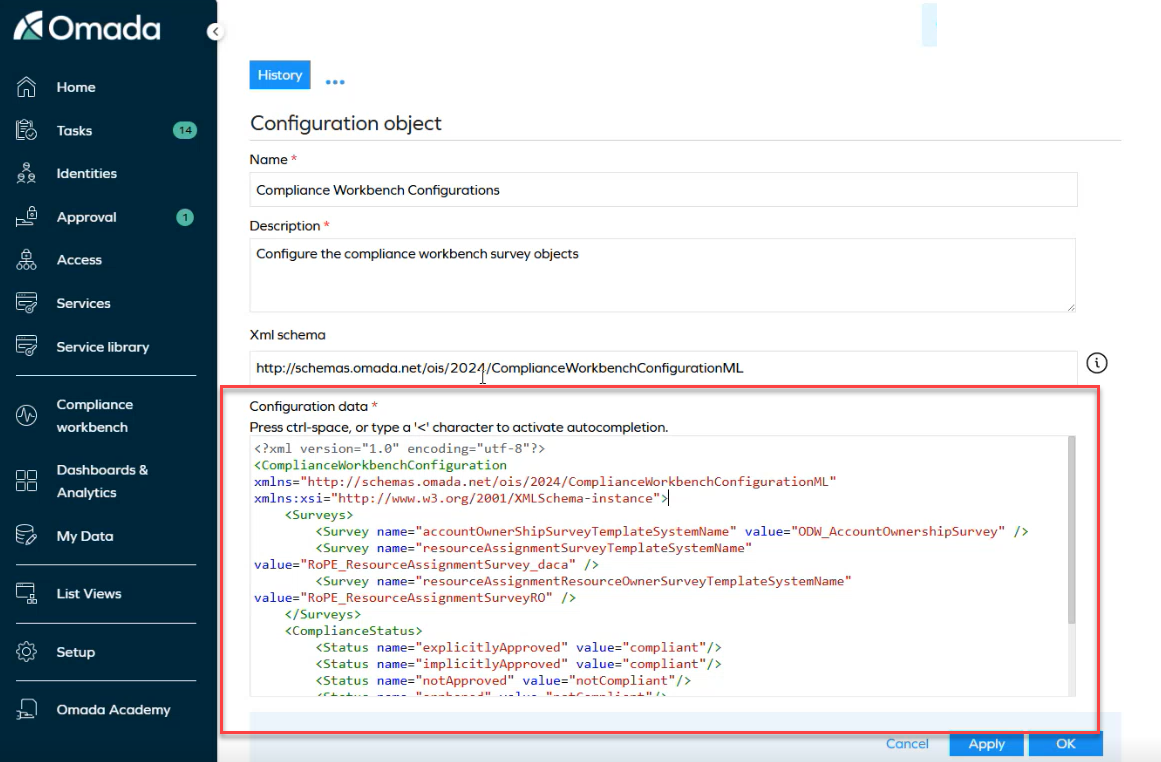Open Approval in the sidebar
Image resolution: width=1161 pixels, height=762 pixels.
87,217
